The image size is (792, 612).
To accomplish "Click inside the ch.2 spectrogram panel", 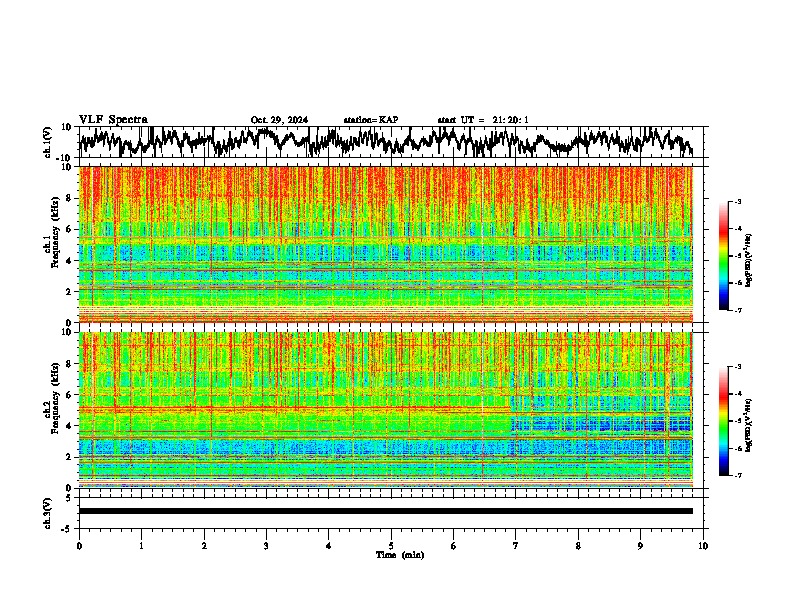I will pos(386,410).
